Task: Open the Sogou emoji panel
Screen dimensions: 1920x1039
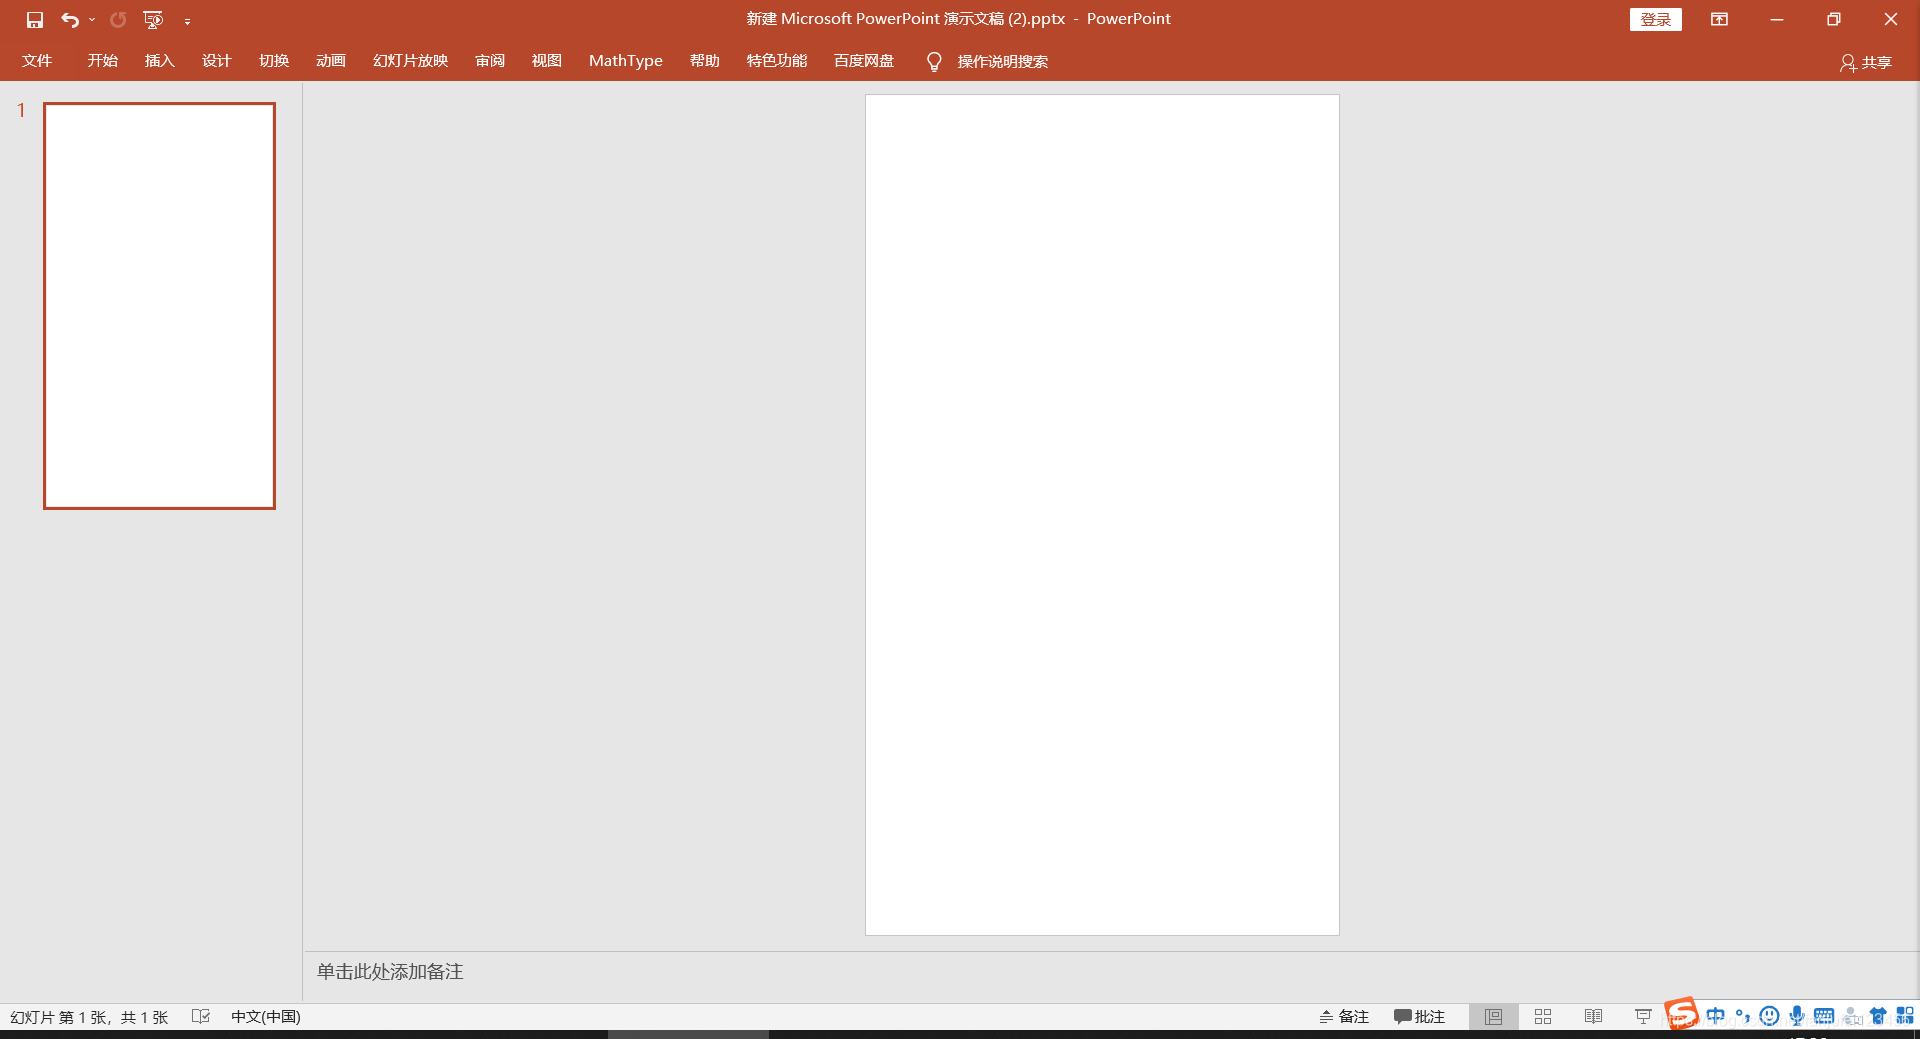Action: coord(1769,1016)
